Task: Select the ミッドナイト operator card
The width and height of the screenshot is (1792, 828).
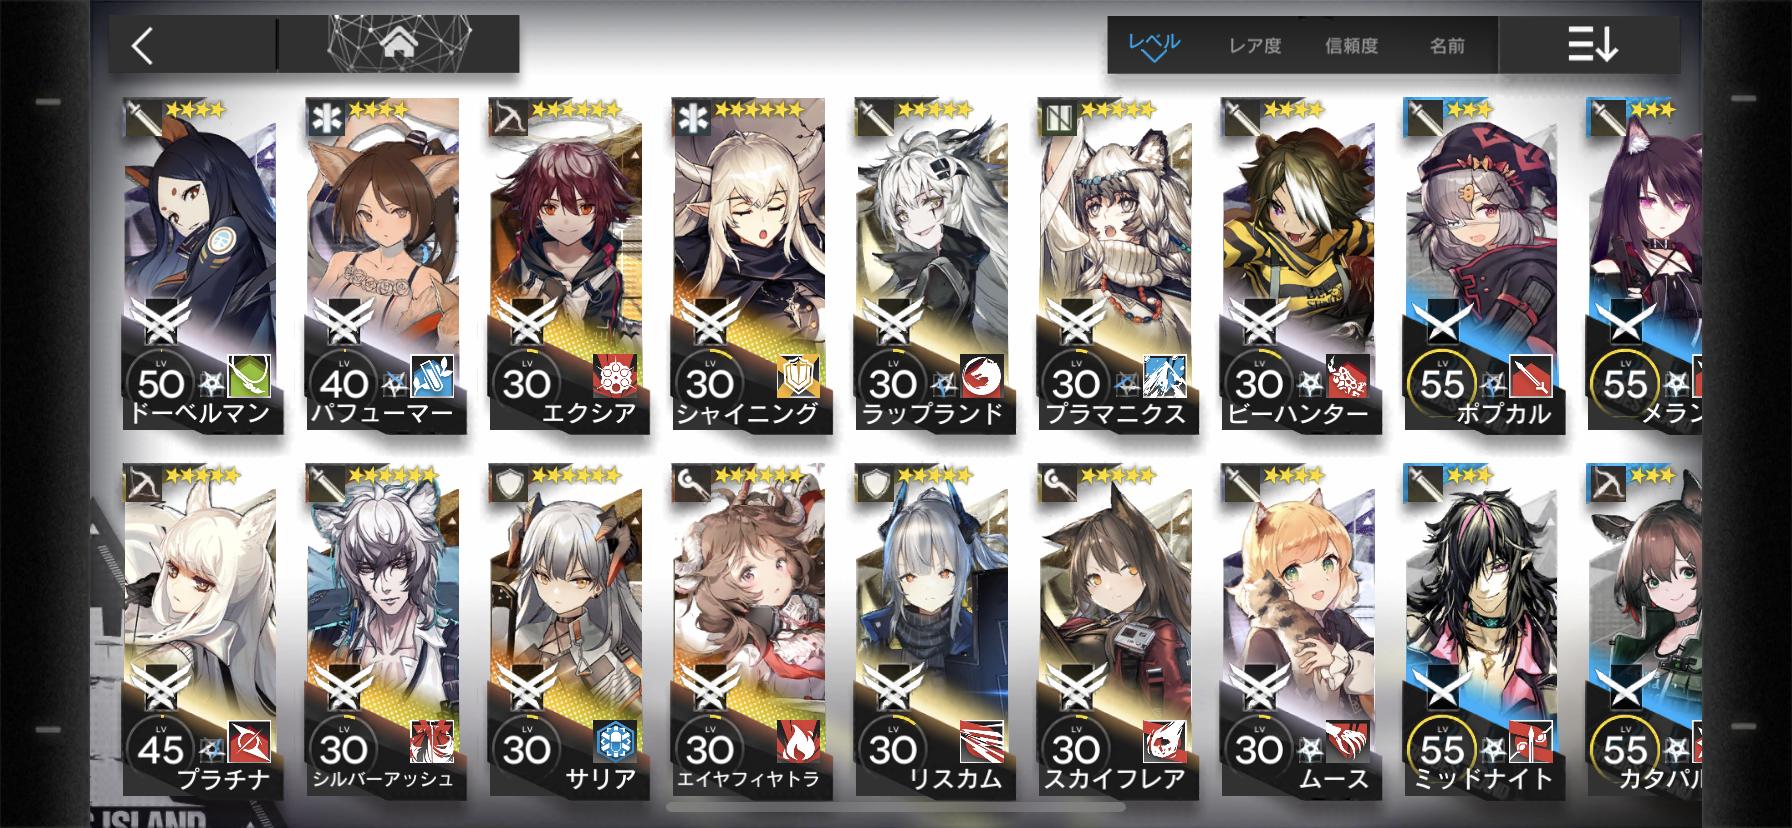Action: click(x=1481, y=630)
